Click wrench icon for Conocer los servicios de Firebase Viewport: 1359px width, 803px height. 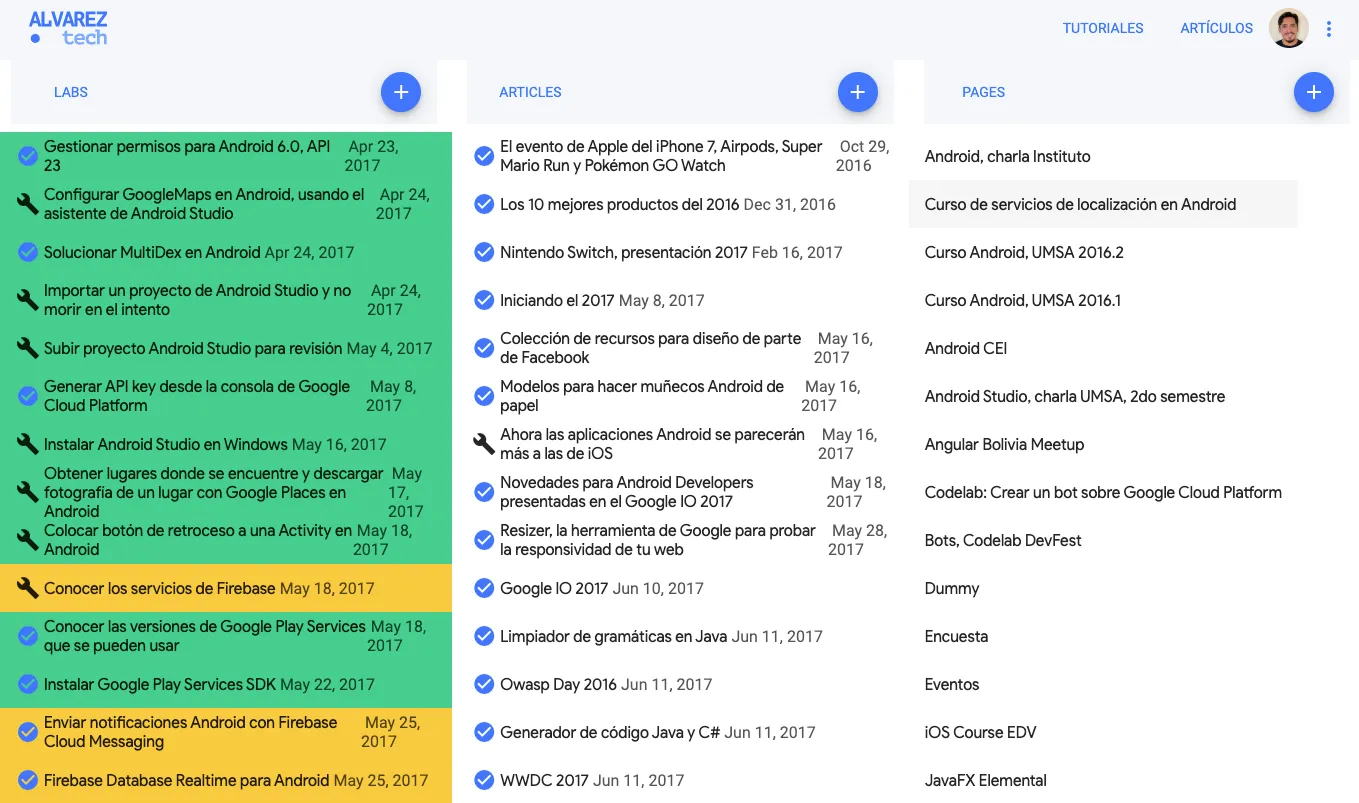click(28, 588)
